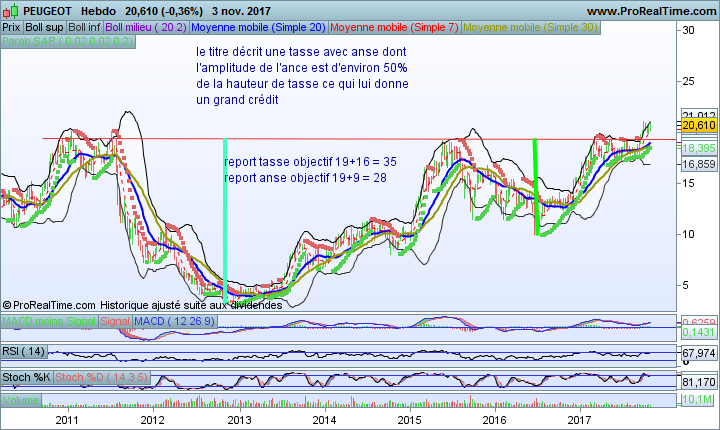The height and width of the screenshot is (430, 720).
Task: Select the Boll sup indicator label
Action: (x=44, y=28)
